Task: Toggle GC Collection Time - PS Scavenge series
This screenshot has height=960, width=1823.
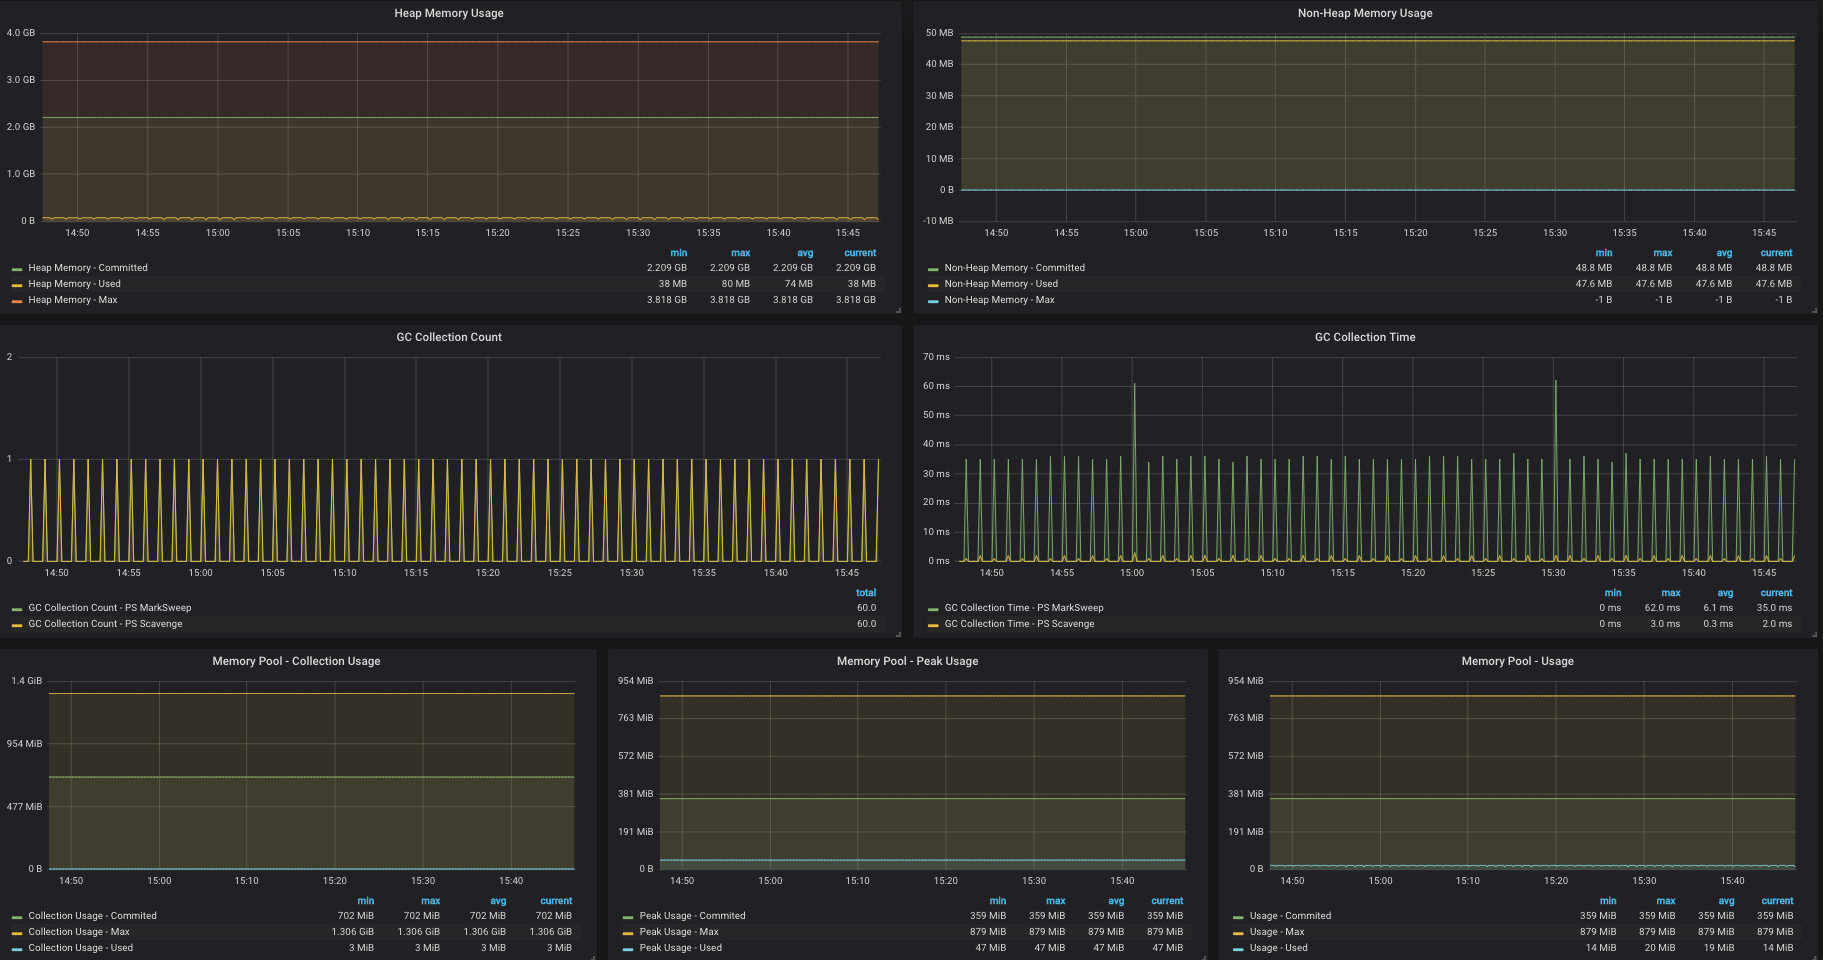Action: [1019, 624]
